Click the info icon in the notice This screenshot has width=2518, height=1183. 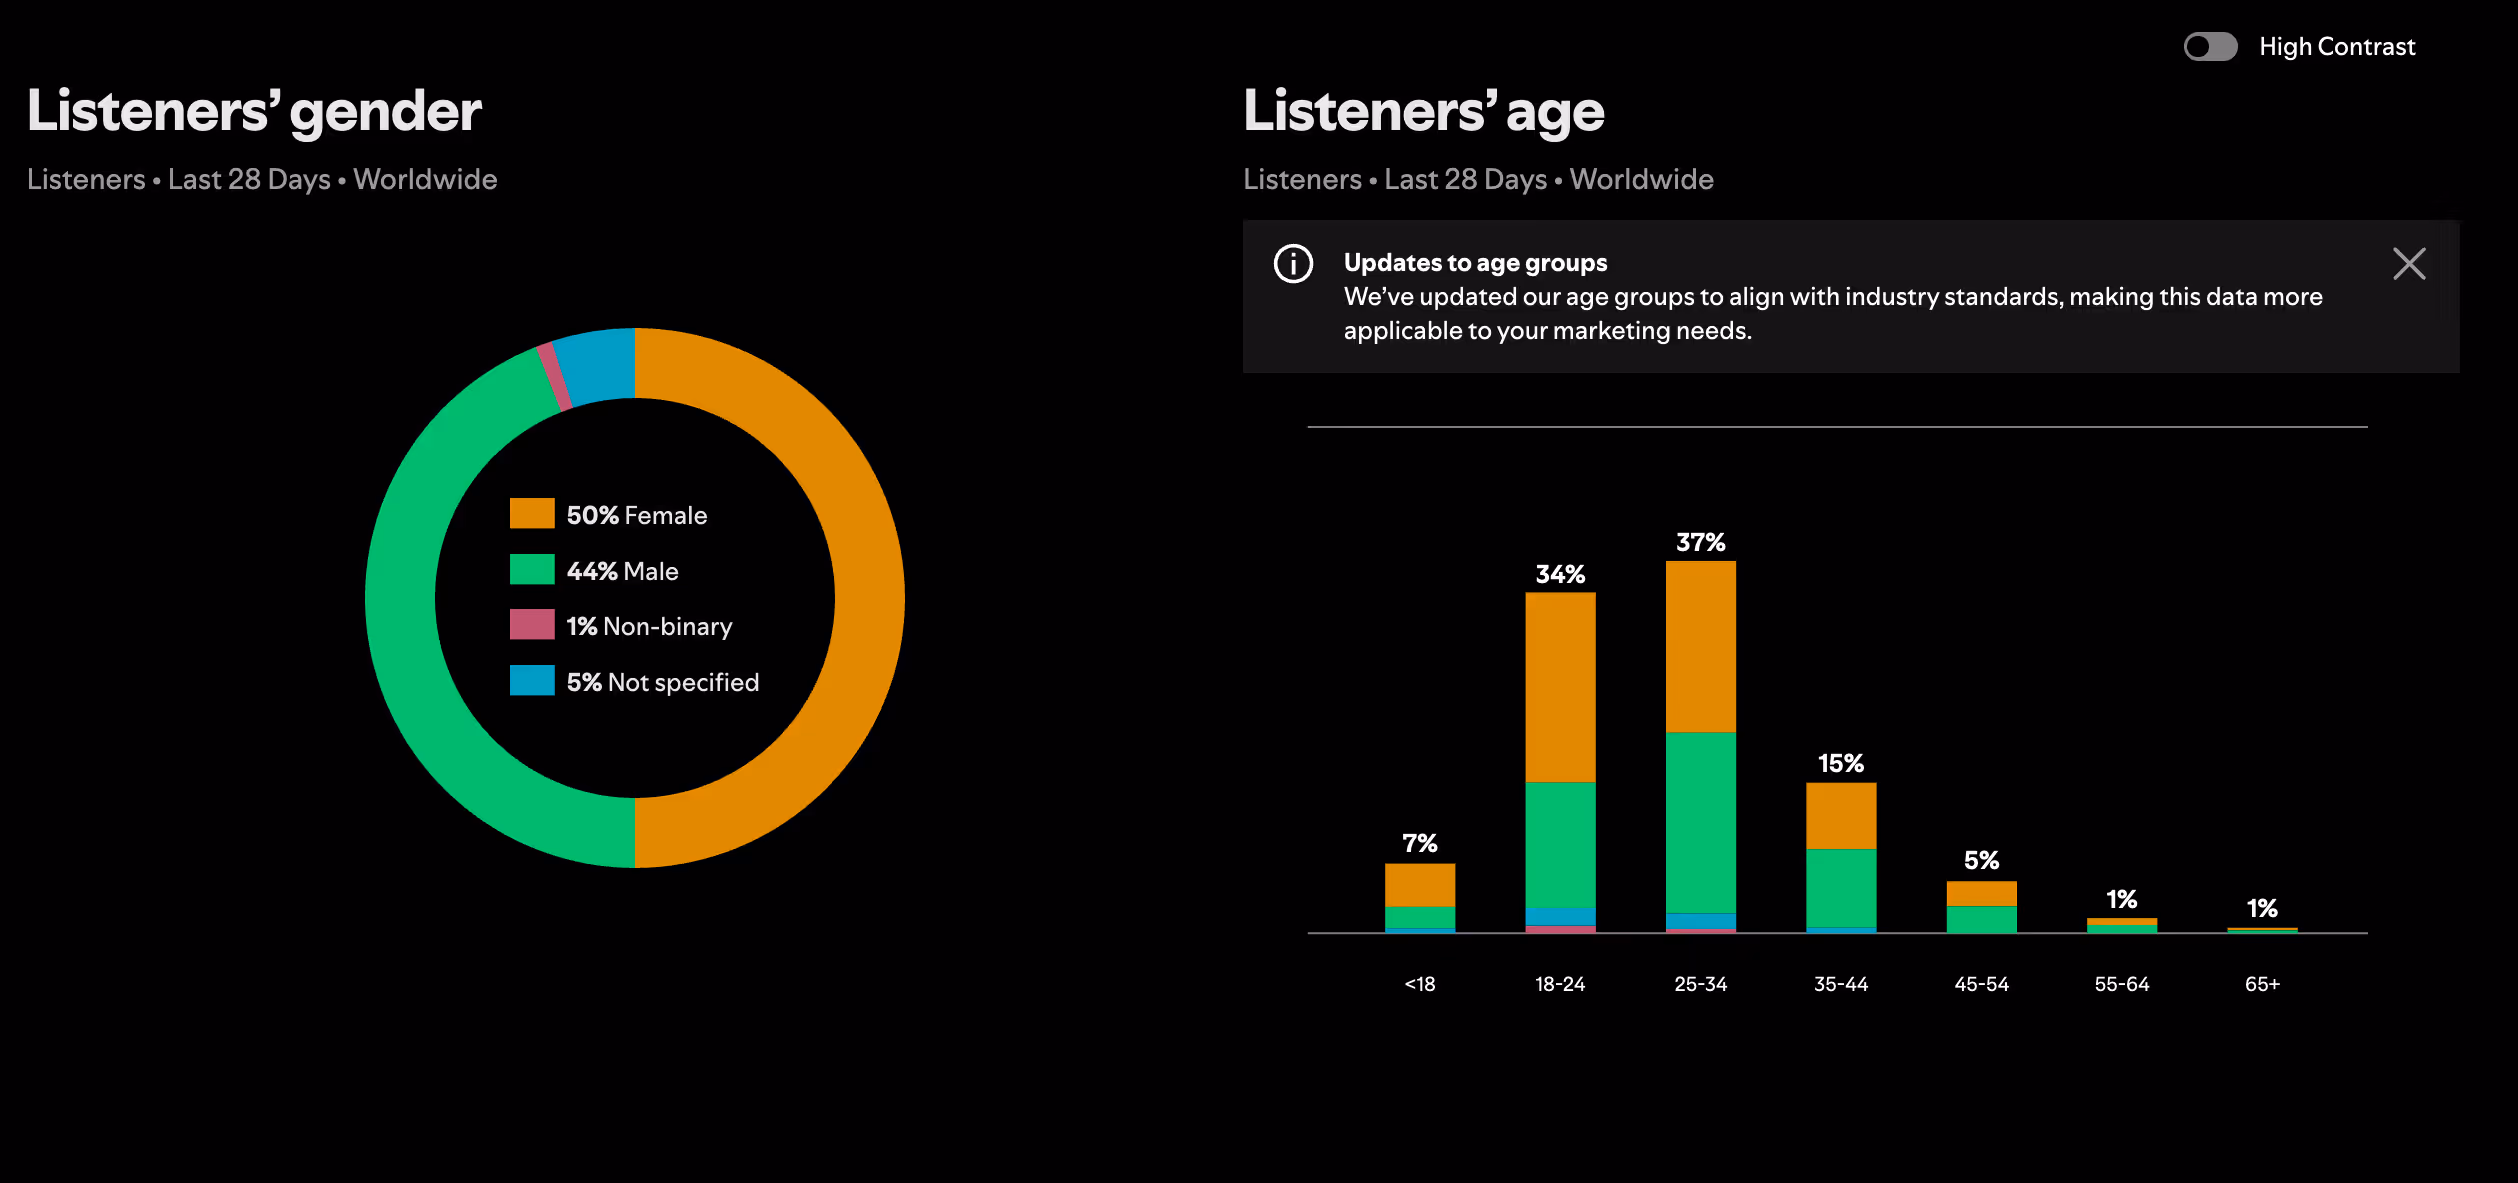coord(1293,264)
